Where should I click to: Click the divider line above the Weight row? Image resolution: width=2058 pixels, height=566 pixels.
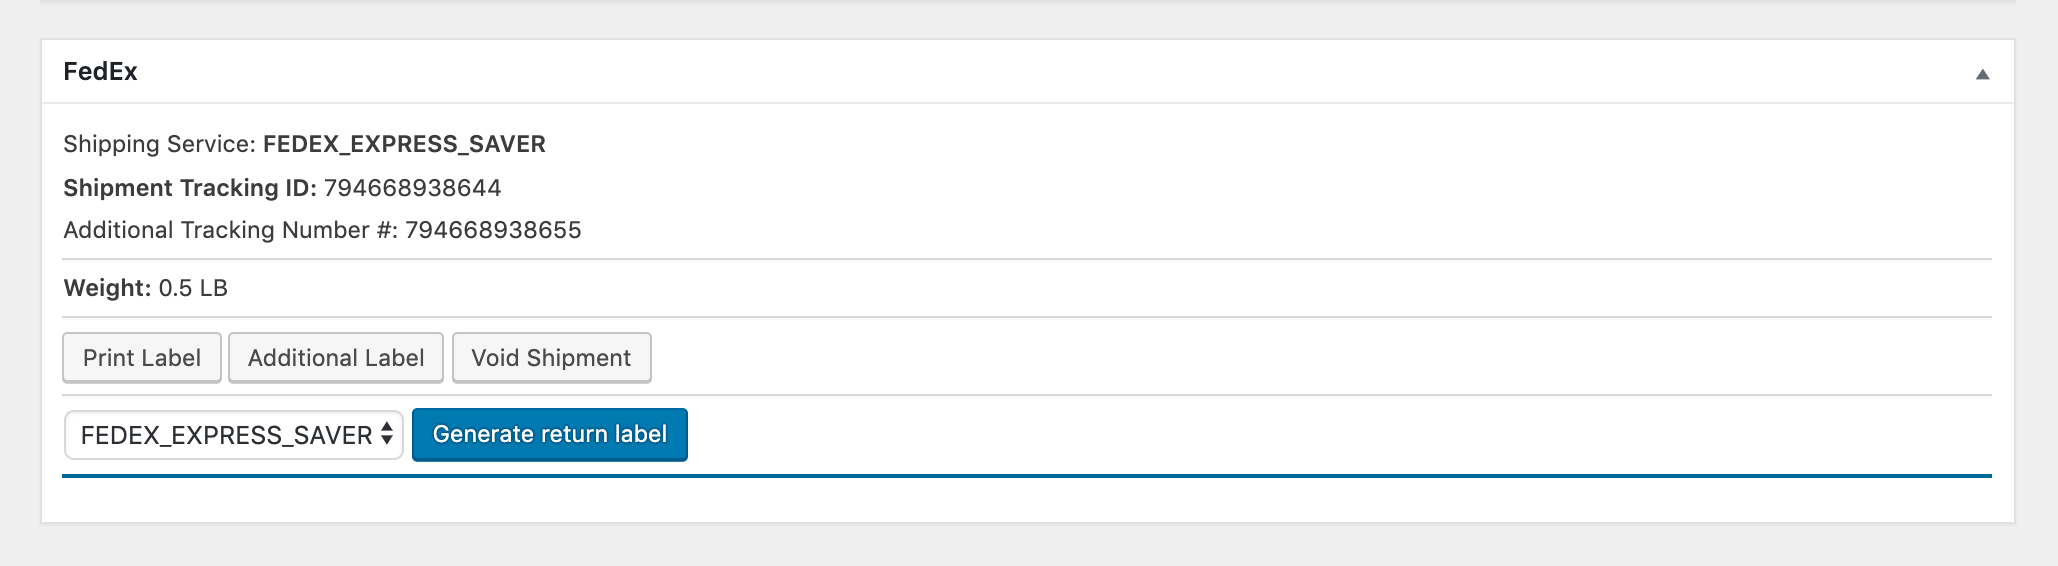pyautogui.click(x=1027, y=259)
